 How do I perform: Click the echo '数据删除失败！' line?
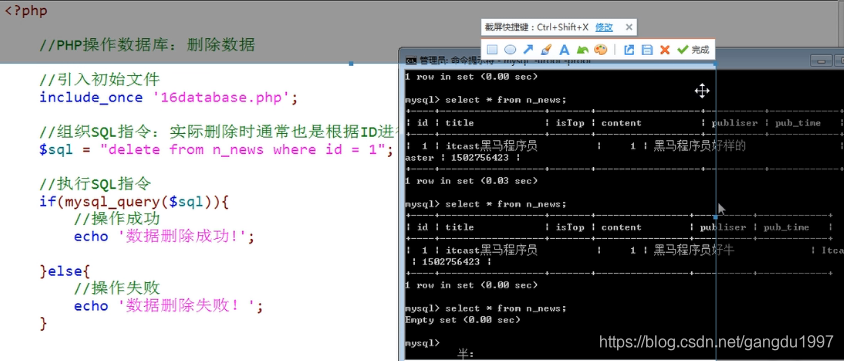(168, 306)
